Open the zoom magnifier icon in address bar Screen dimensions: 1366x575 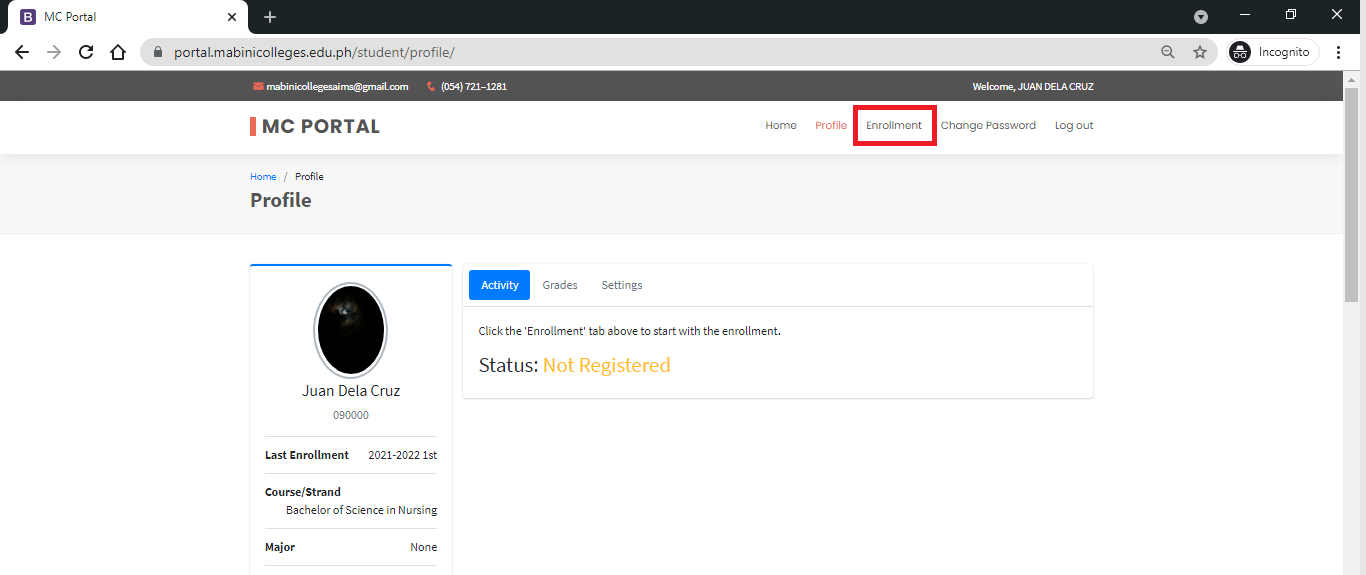[1167, 52]
